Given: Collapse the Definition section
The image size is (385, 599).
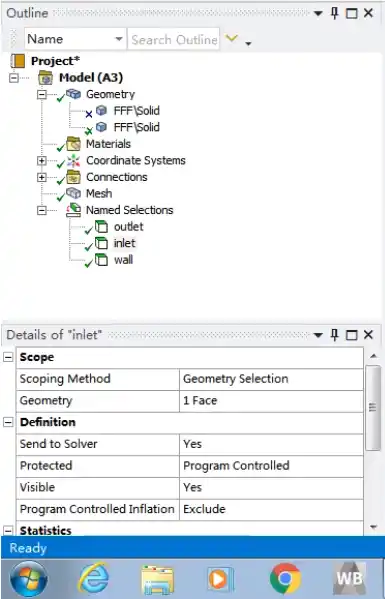Looking at the screenshot, I should [x=8, y=422].
